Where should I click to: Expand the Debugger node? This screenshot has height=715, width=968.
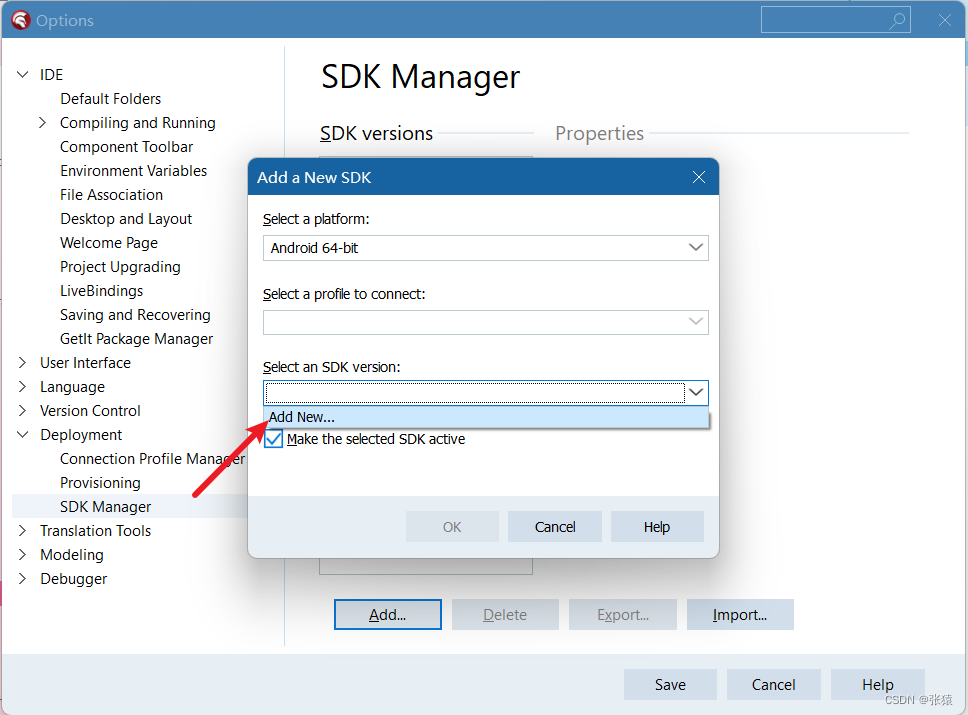(22, 579)
